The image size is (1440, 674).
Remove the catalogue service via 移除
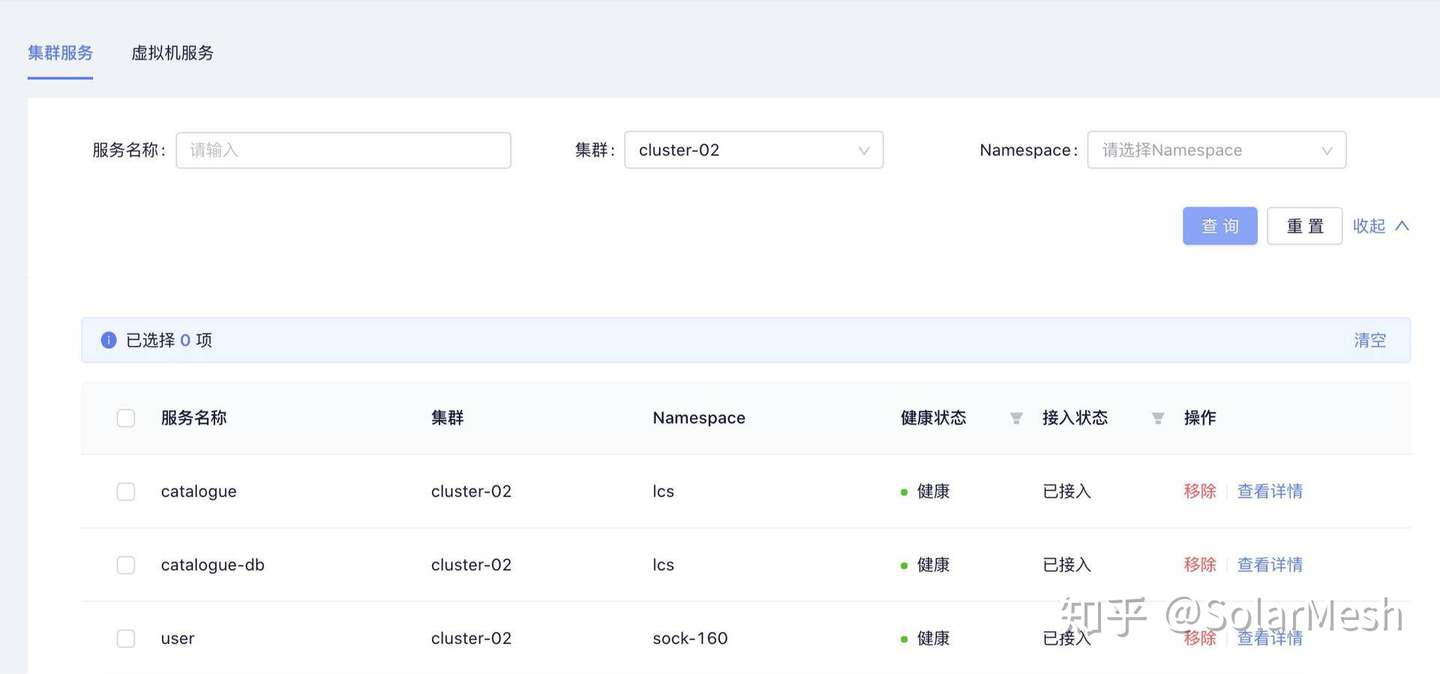click(1200, 491)
